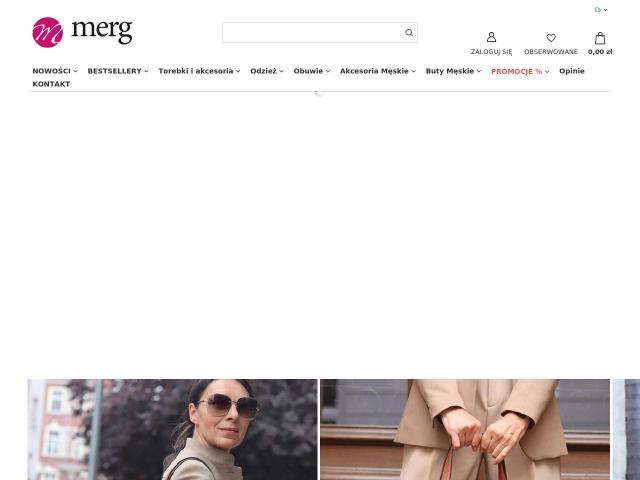Open the login user icon
Image resolution: width=640 pixels, height=480 pixels.
pos(491,37)
